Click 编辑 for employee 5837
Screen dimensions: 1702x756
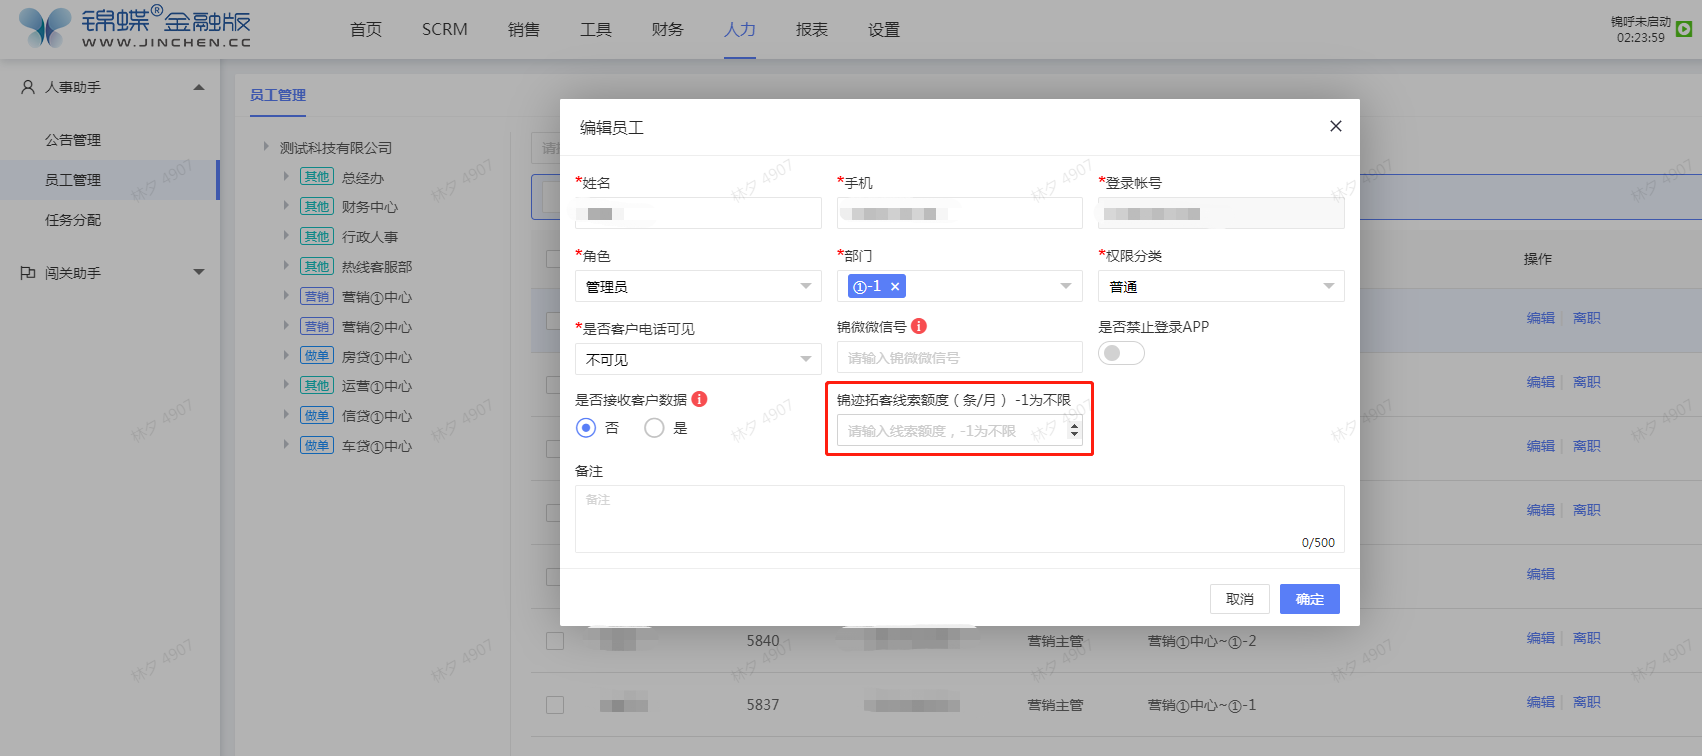(1541, 702)
